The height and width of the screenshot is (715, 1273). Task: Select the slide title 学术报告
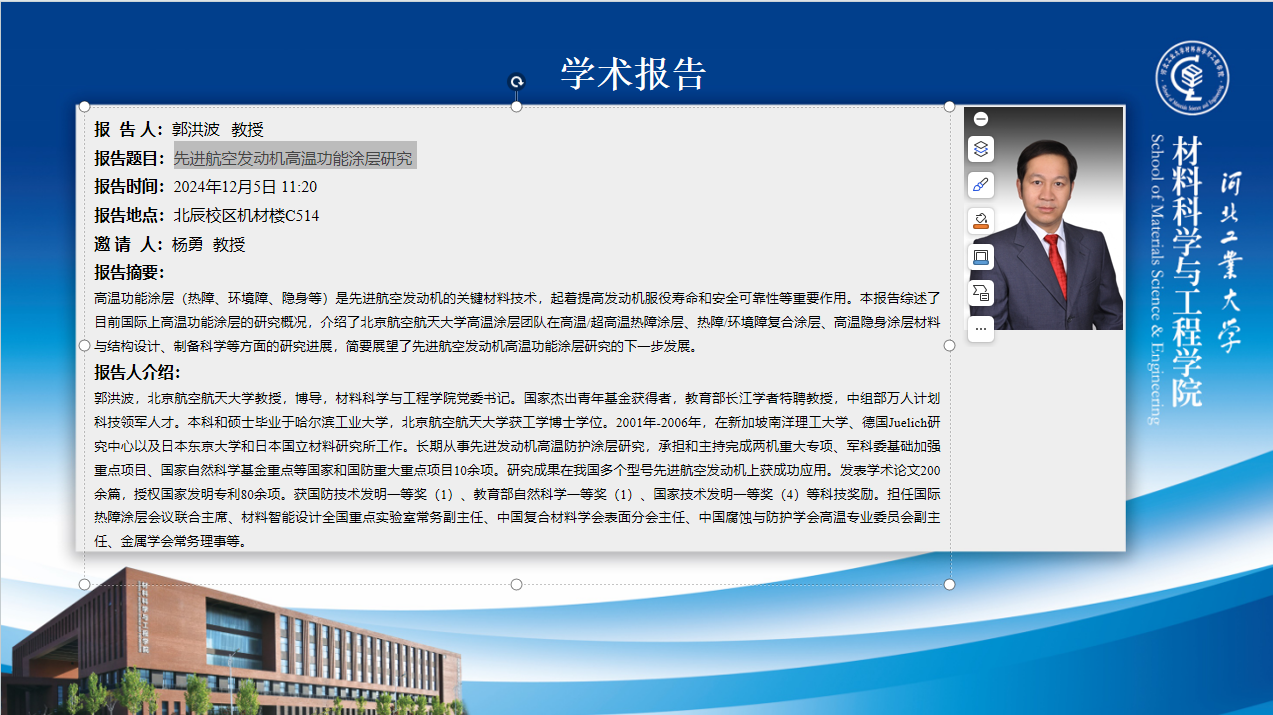click(x=634, y=73)
